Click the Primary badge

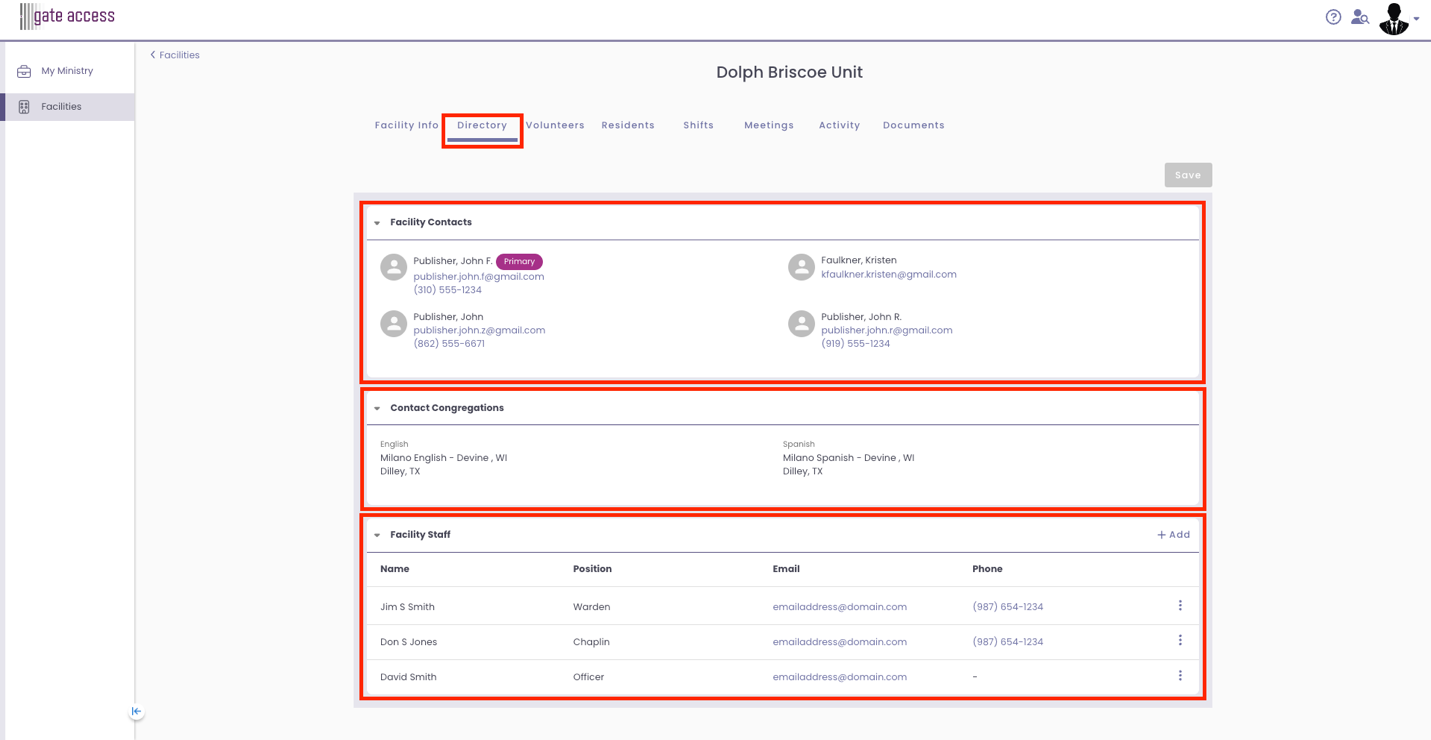point(519,262)
